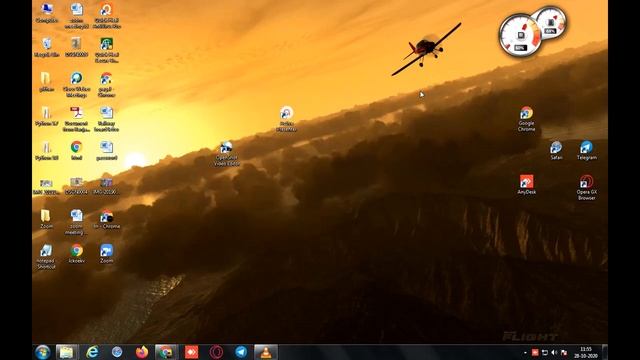Switch to VLC media player in taskbar
The height and width of the screenshot is (360, 640).
266,352
